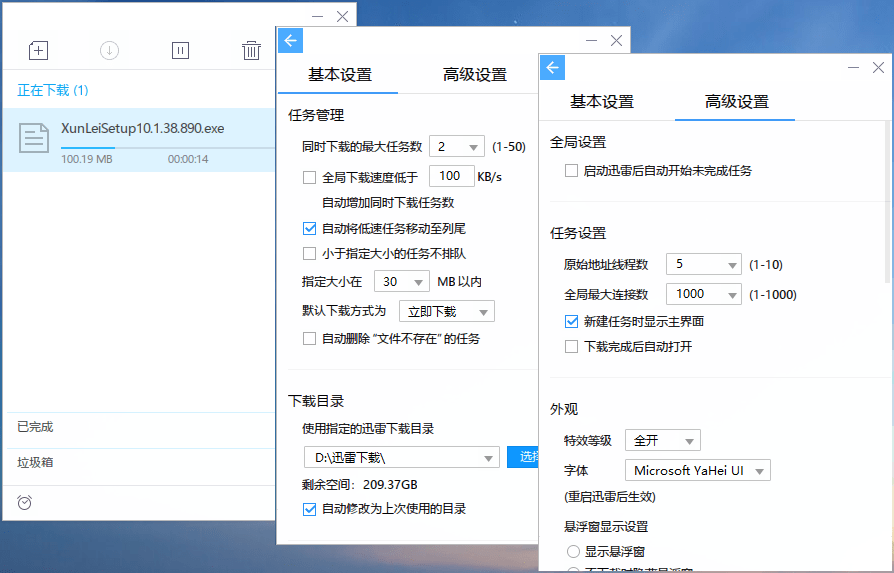Uncheck 自动修改为上次使用的目录
894x573 pixels.
[310, 509]
